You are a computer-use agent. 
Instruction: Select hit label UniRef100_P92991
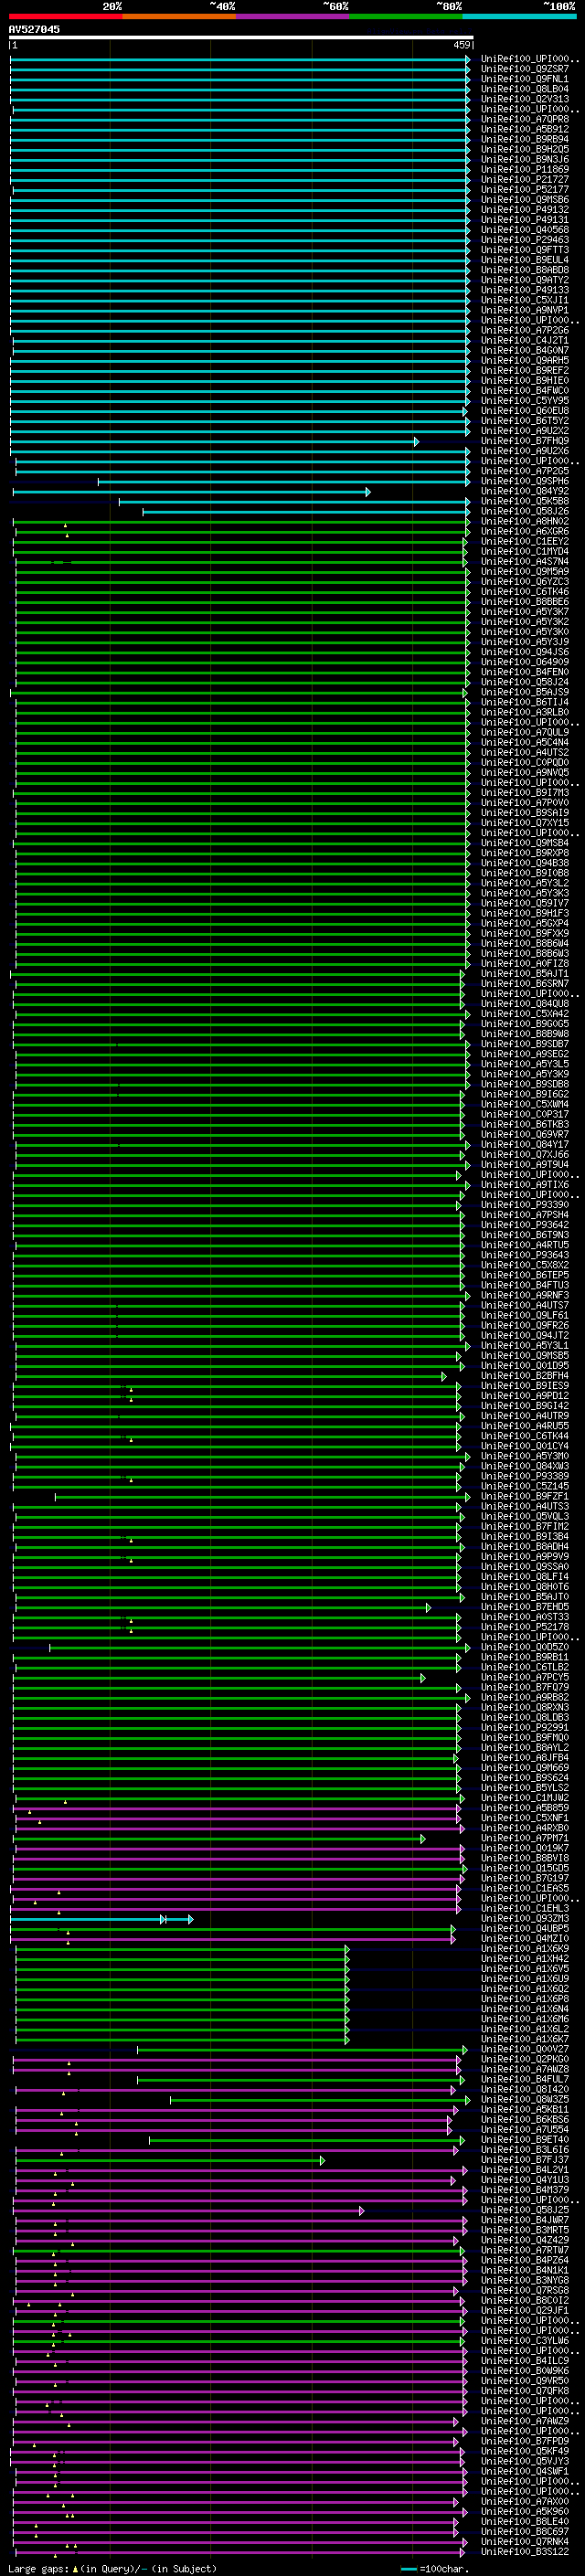pyautogui.click(x=525, y=1728)
